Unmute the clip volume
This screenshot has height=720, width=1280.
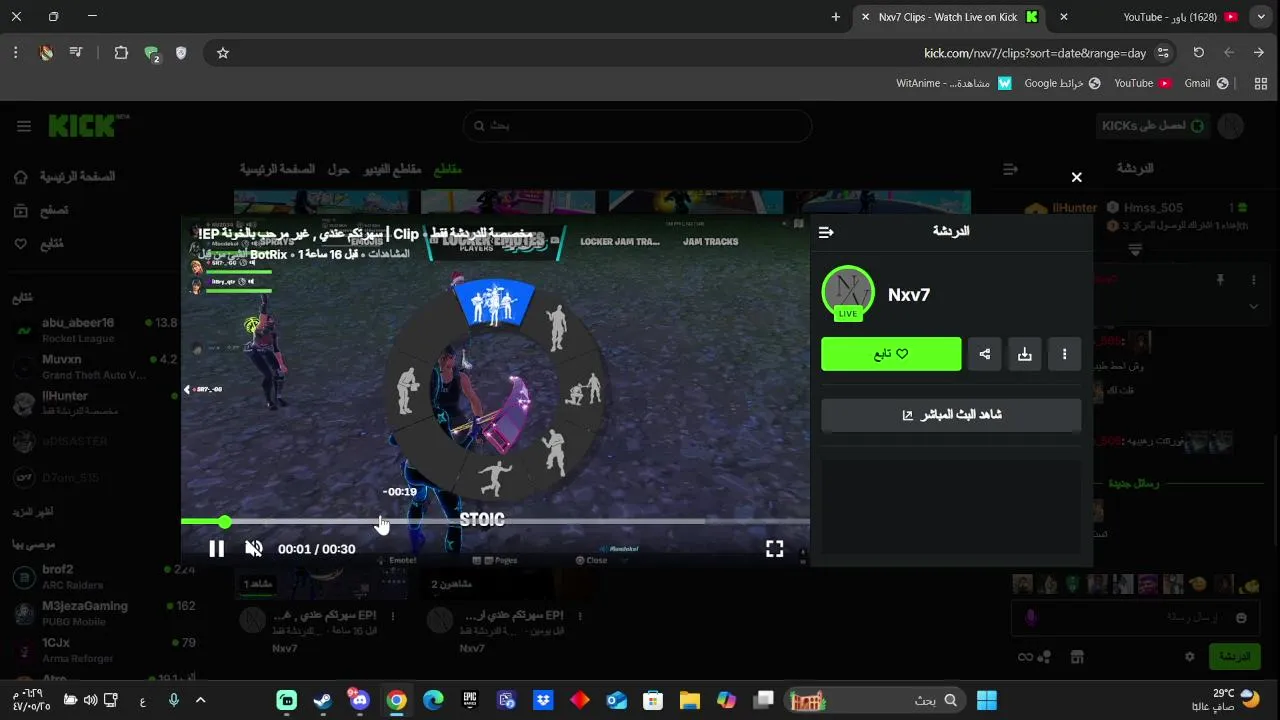[x=254, y=548]
